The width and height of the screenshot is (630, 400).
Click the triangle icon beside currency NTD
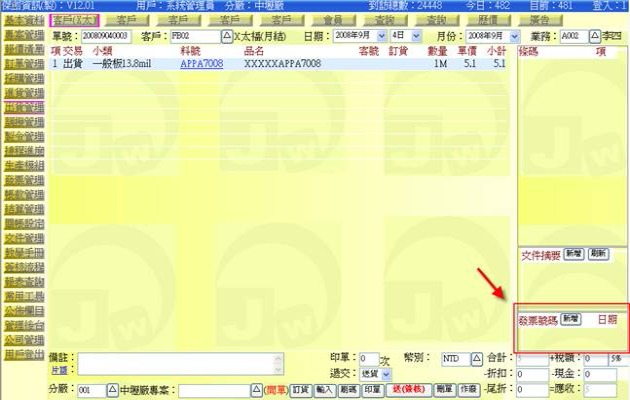tap(476, 359)
